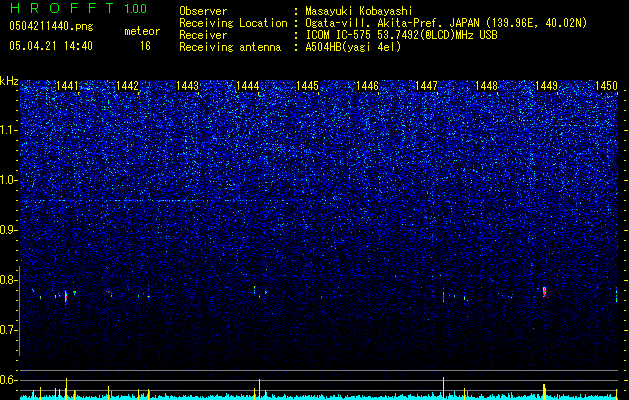Viewport: 629px width, 400px height.
Task: Select the ICOM IC-575 53.7492 MHz receiver text
Action: click(401, 35)
